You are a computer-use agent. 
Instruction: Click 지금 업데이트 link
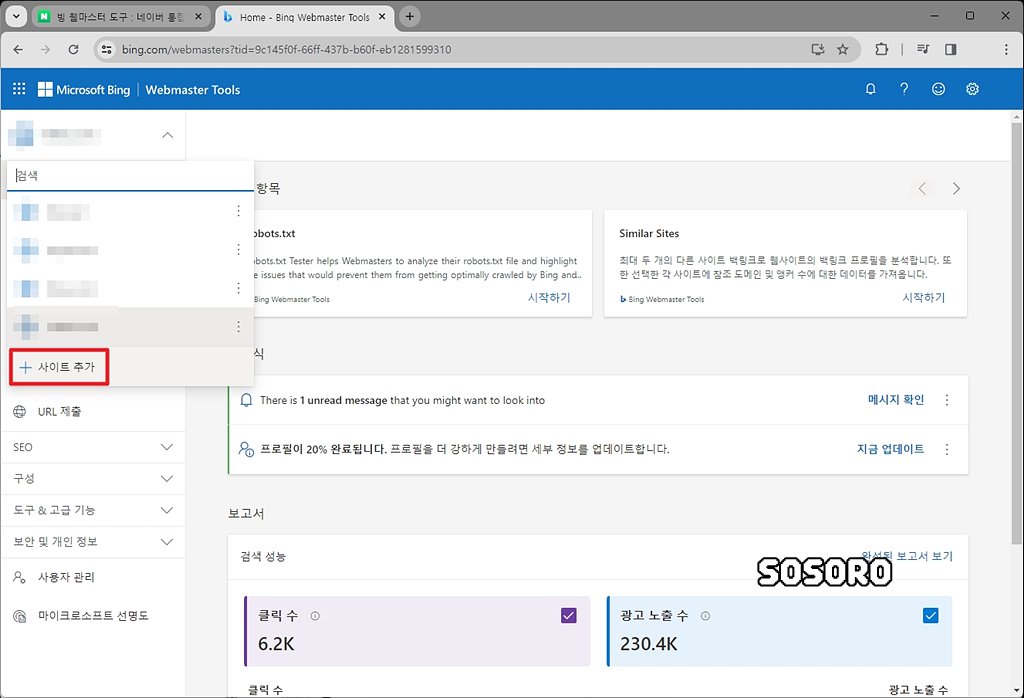(x=890, y=449)
